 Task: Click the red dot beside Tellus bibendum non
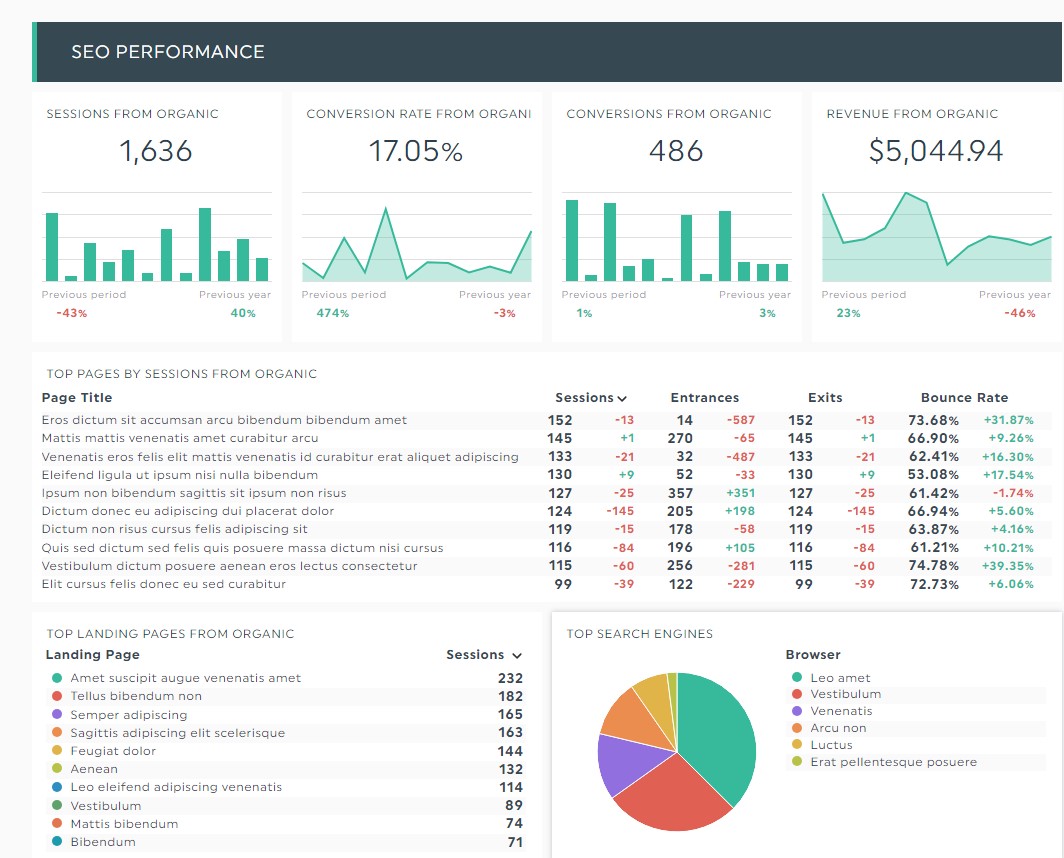point(57,696)
